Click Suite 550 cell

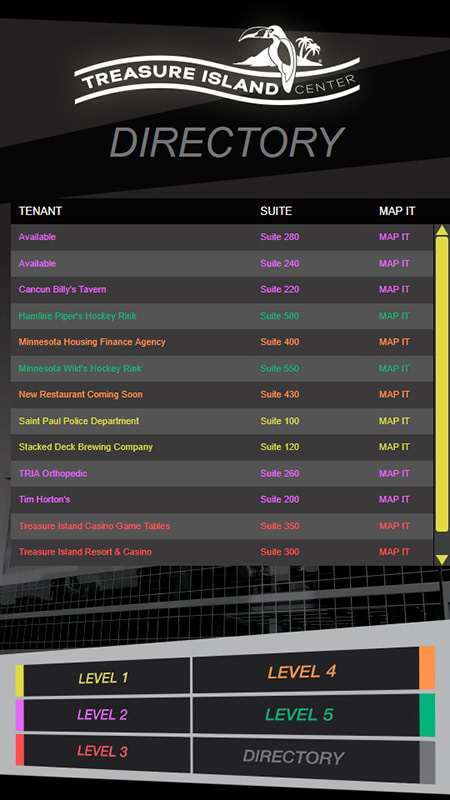(280, 368)
